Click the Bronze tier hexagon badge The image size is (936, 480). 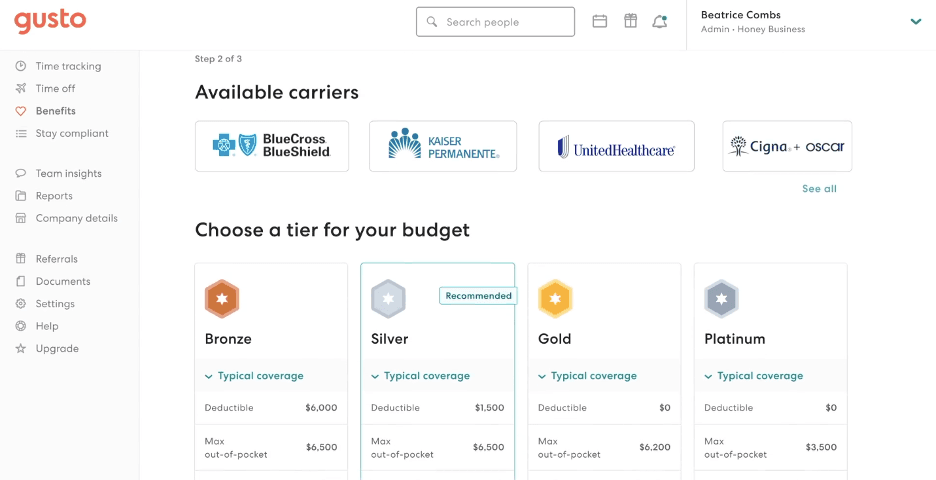[x=222, y=299]
